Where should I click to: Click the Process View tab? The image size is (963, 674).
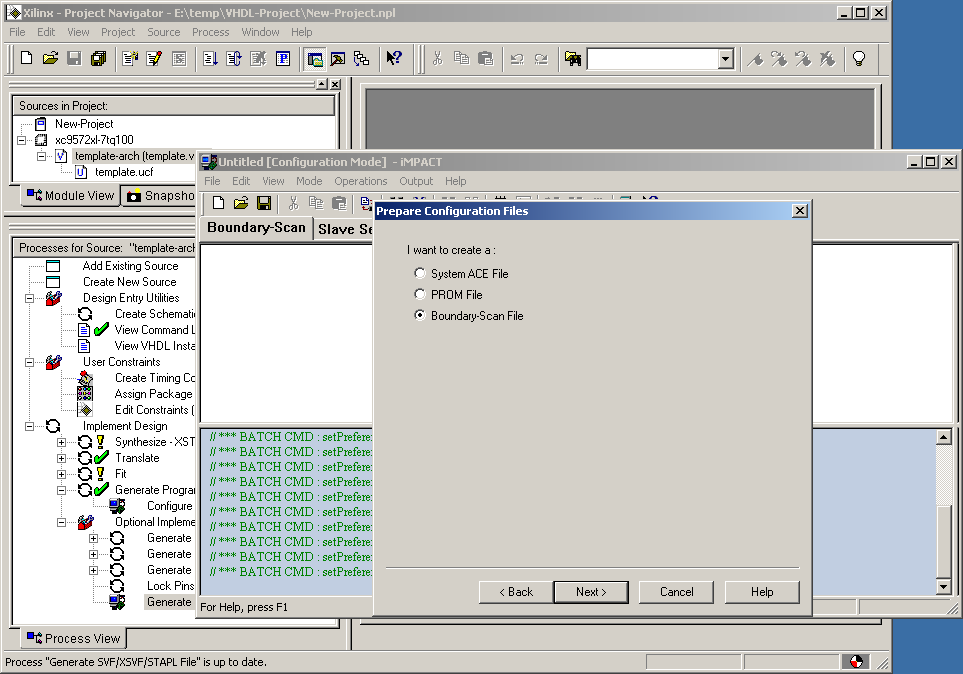click(74, 638)
